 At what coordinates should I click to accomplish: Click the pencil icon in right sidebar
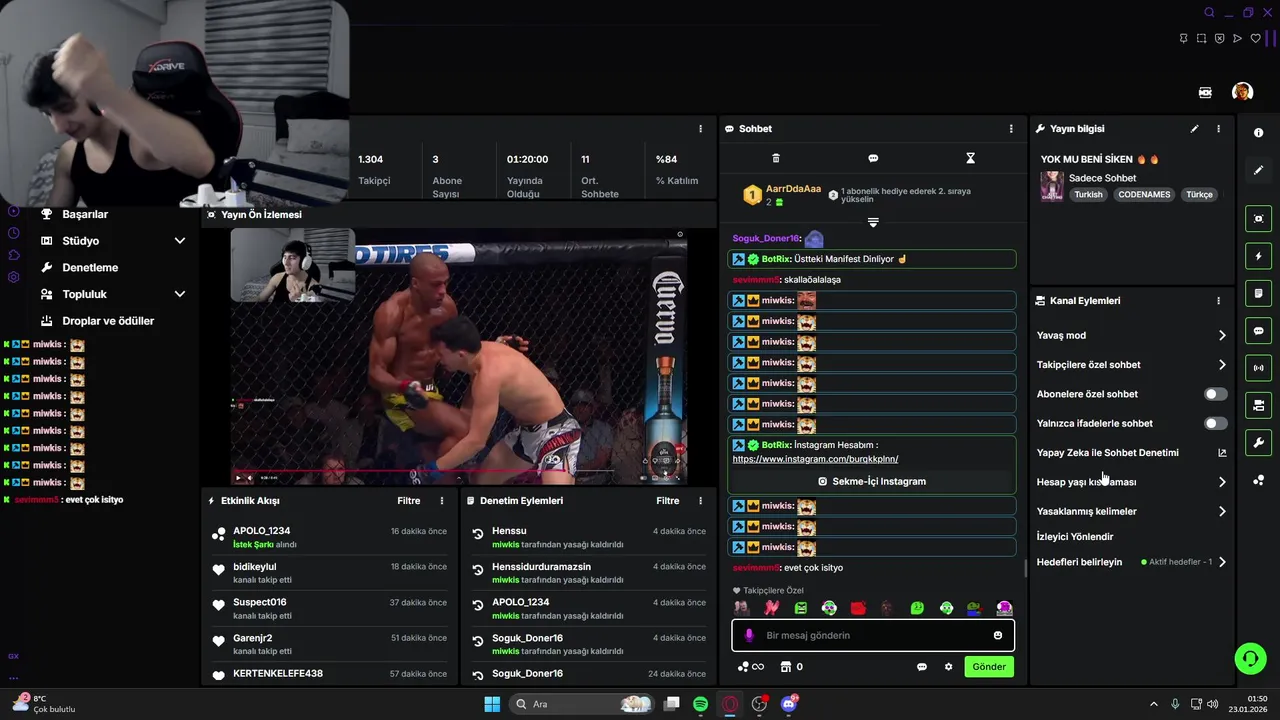(x=1258, y=170)
